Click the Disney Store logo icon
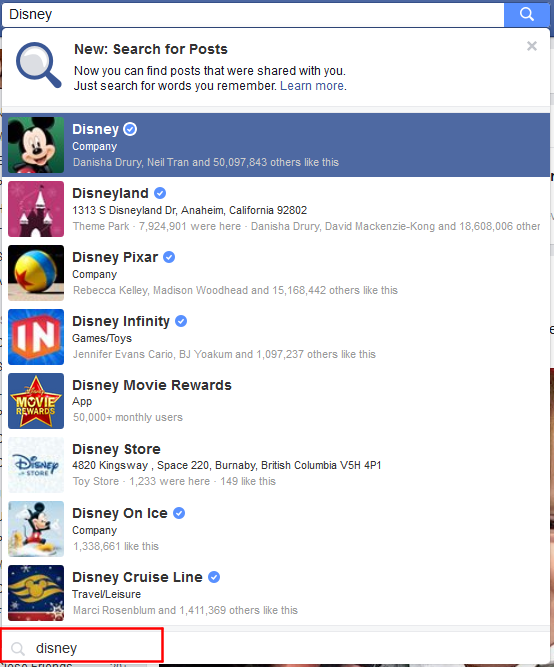Screen dimensions: 554x667 [x=36, y=465]
